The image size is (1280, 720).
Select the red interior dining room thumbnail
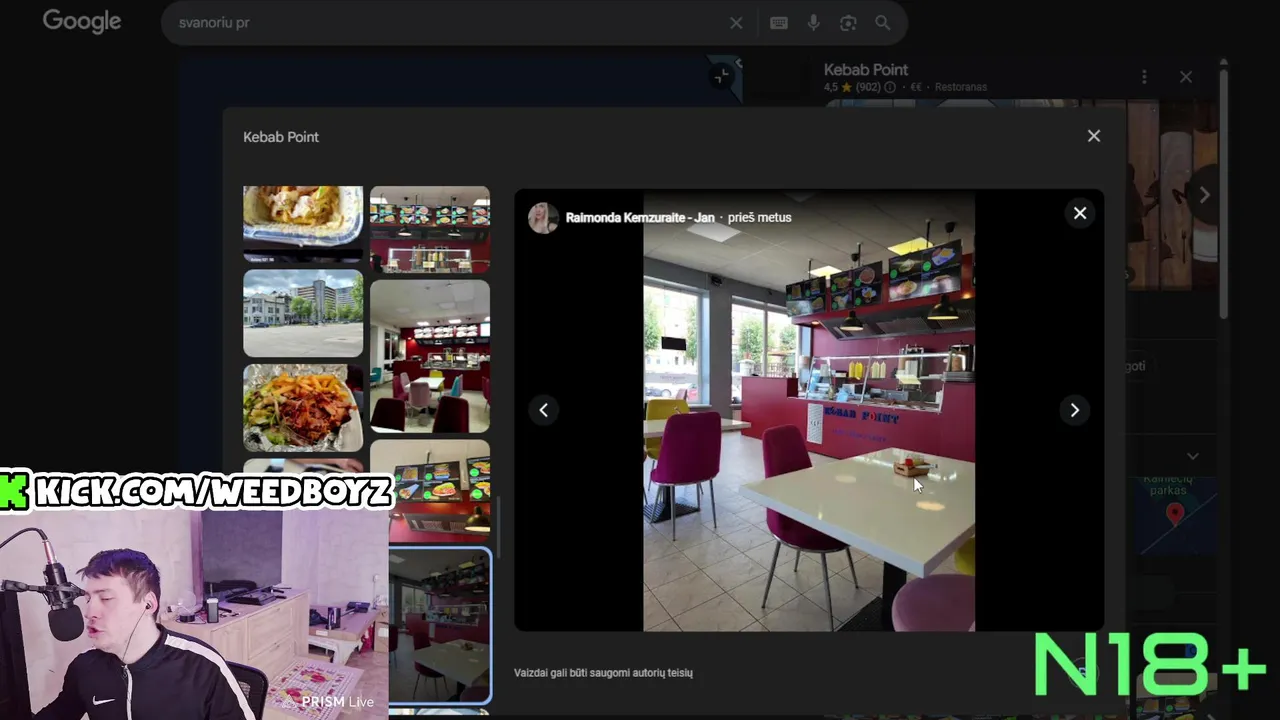pos(430,356)
